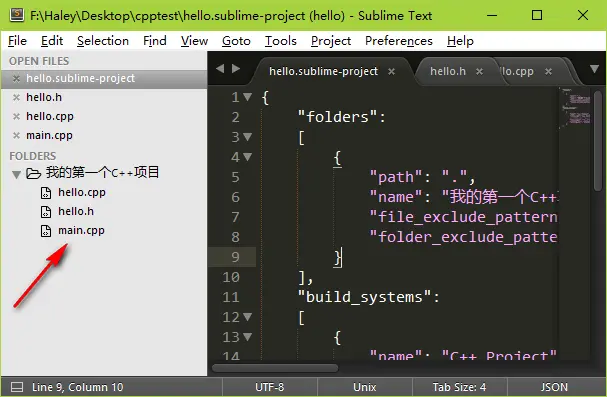Click Sublime Text app icon in title bar

(17, 15)
